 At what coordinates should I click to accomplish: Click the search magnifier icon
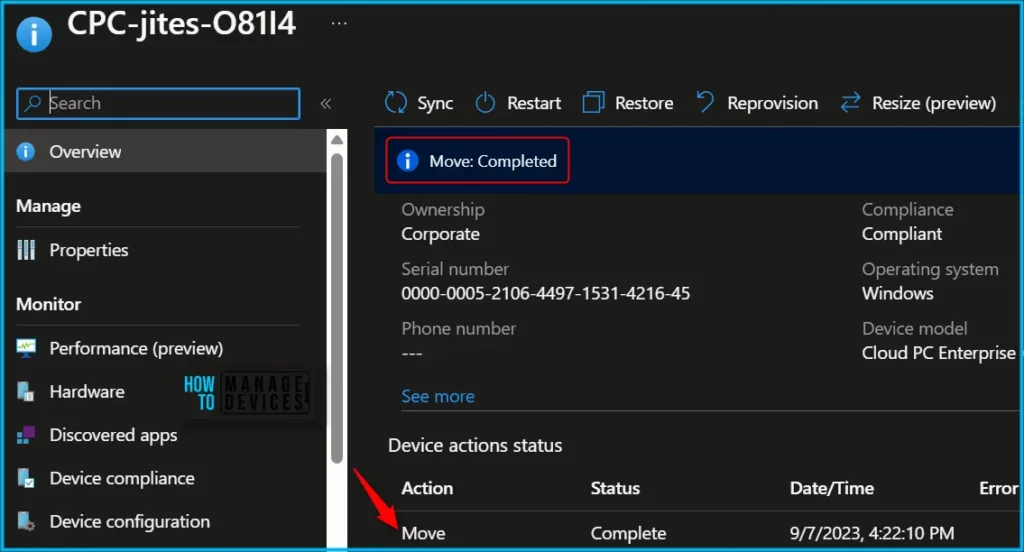(x=33, y=103)
